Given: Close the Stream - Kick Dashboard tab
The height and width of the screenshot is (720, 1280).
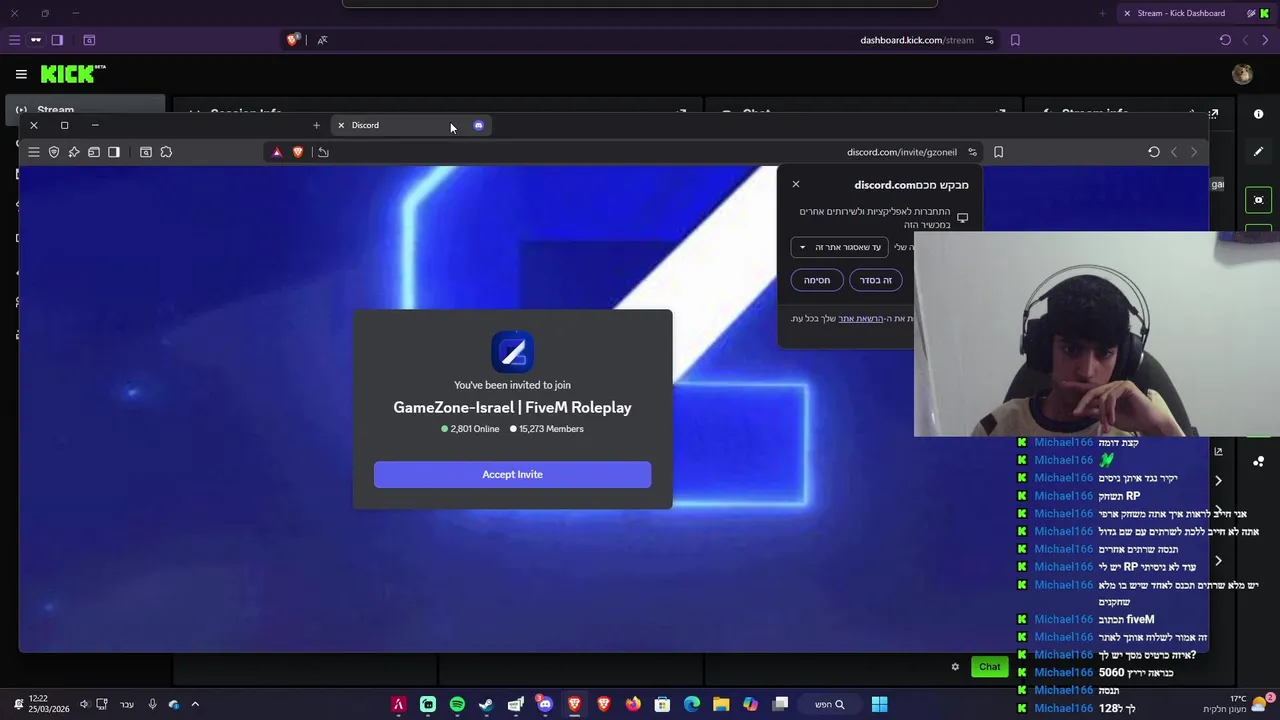Looking at the screenshot, I should [x=1127, y=13].
